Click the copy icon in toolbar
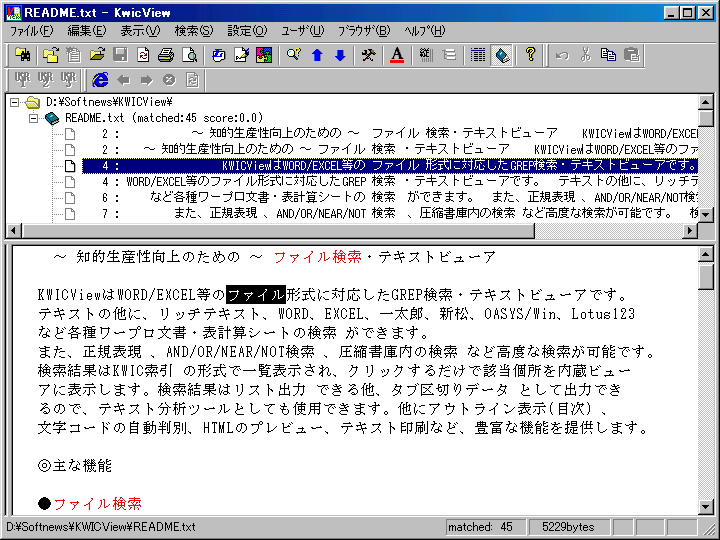 (x=608, y=56)
